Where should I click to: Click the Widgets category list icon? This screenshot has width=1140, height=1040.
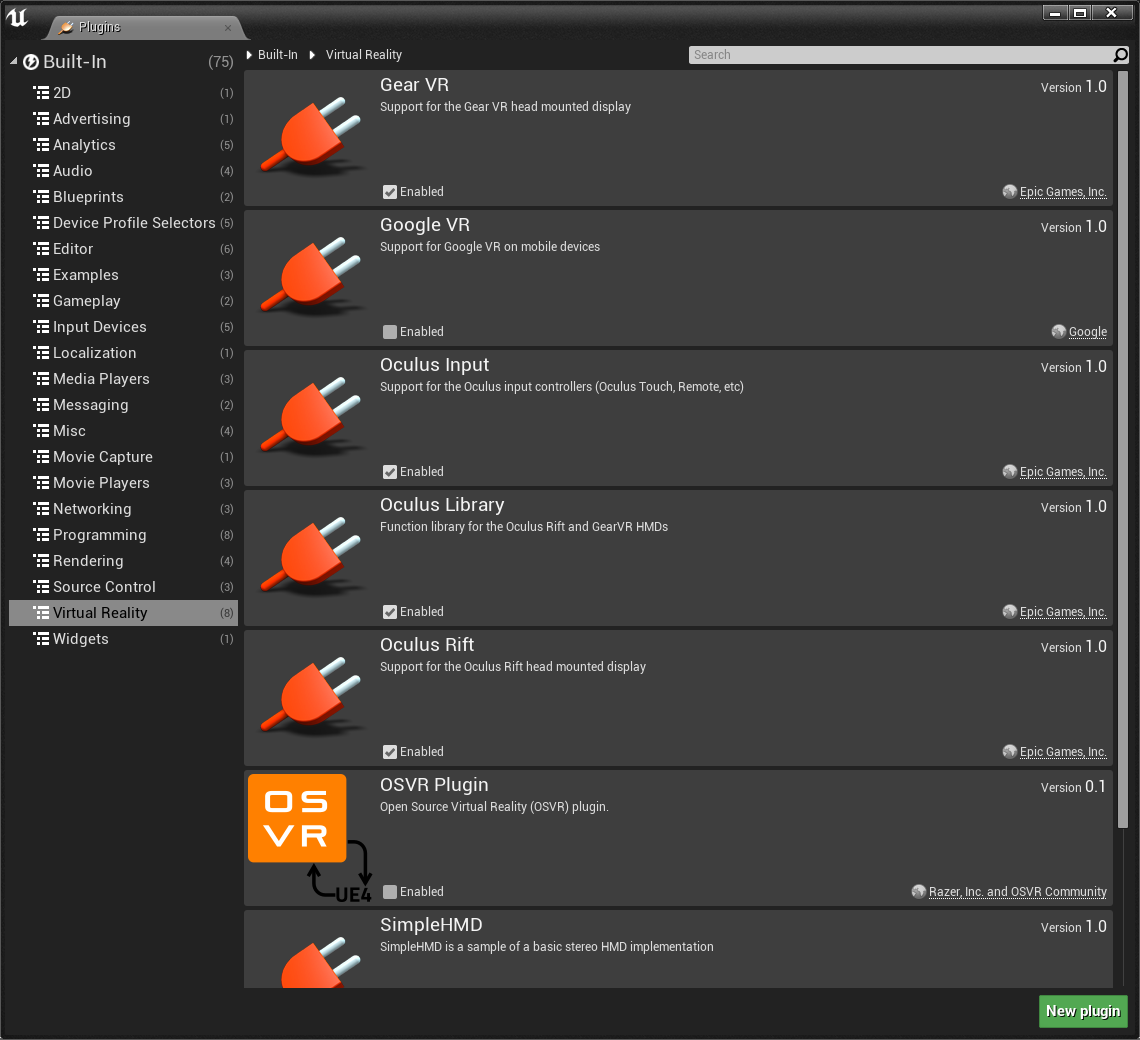point(41,639)
